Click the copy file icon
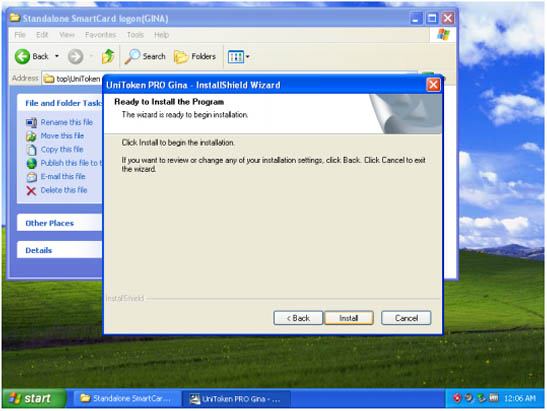Screen dimensions: 547x411 tap(31, 150)
